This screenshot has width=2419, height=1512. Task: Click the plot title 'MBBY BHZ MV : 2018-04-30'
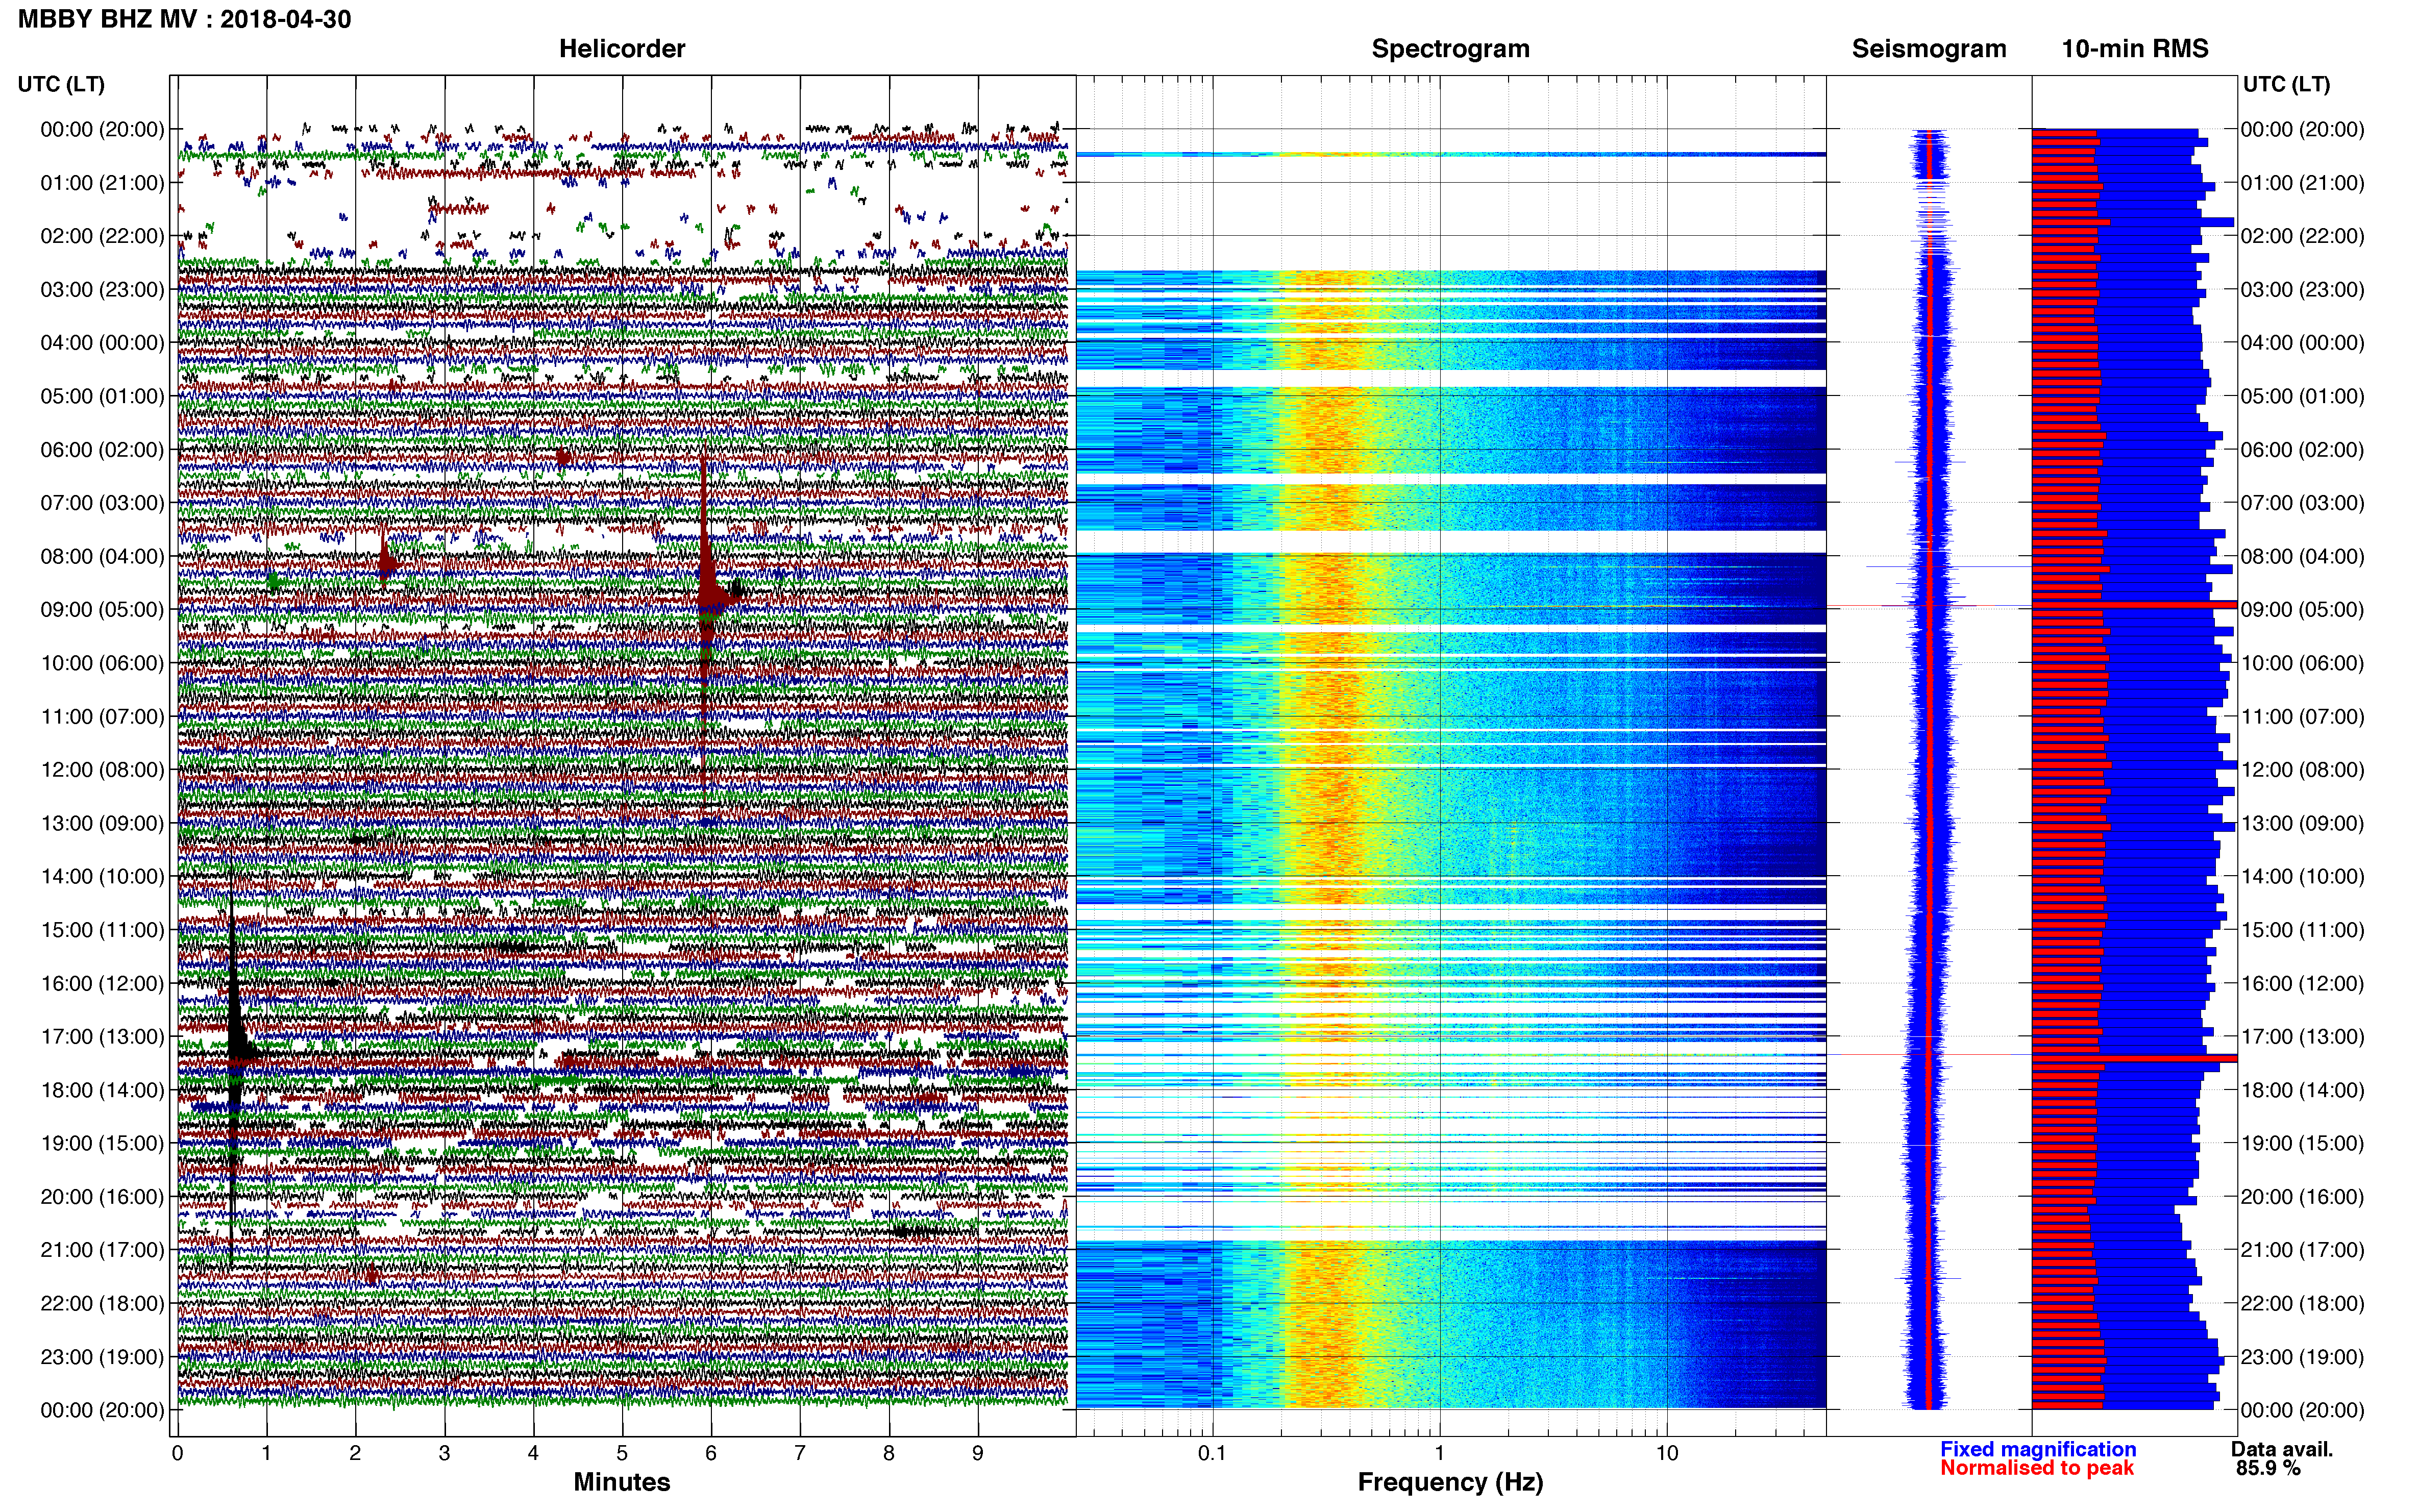click(185, 19)
